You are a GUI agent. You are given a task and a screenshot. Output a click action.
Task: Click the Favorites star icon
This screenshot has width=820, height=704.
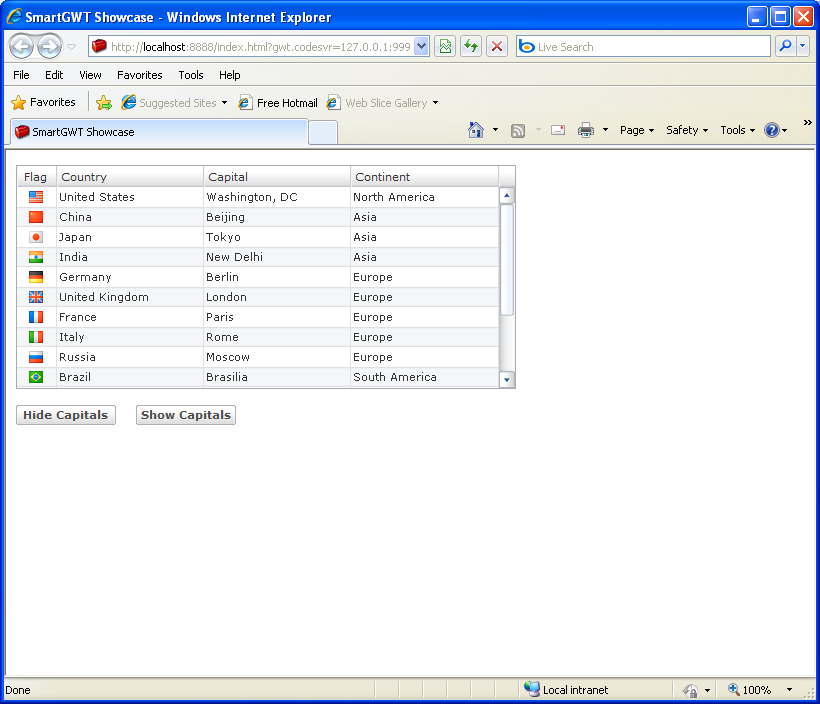[18, 103]
